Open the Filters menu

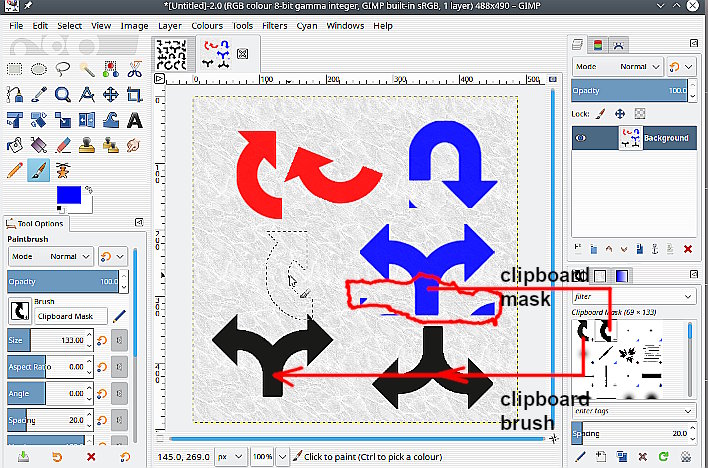274,25
